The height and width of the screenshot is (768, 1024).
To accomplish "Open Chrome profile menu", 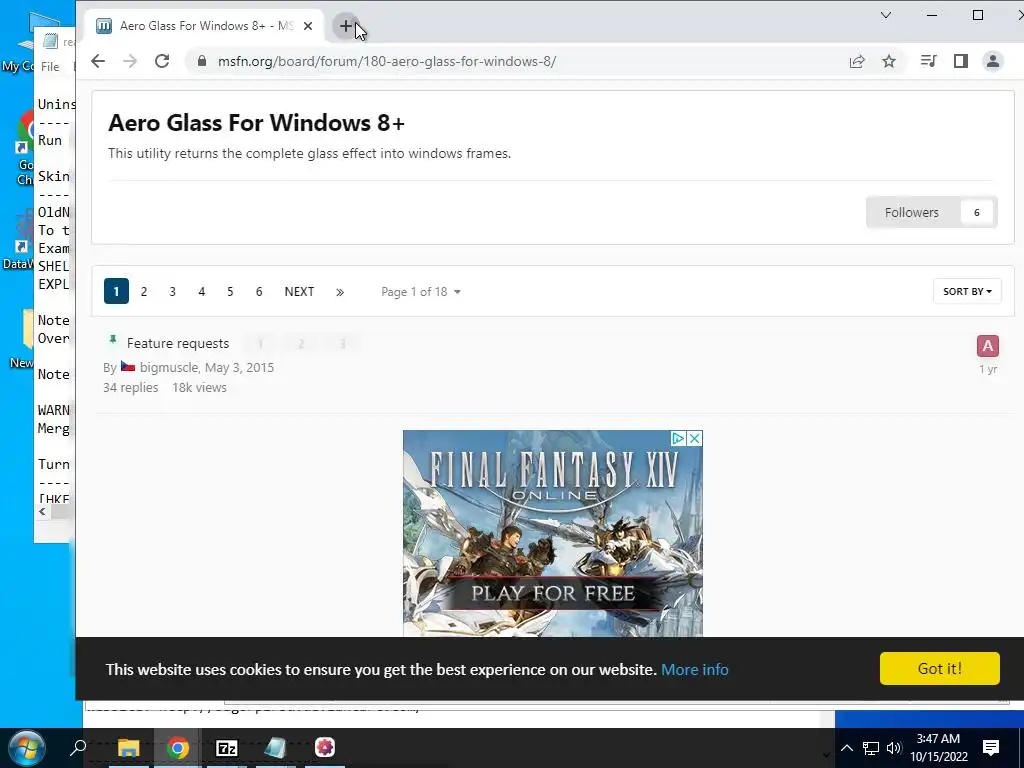I will click(x=993, y=61).
